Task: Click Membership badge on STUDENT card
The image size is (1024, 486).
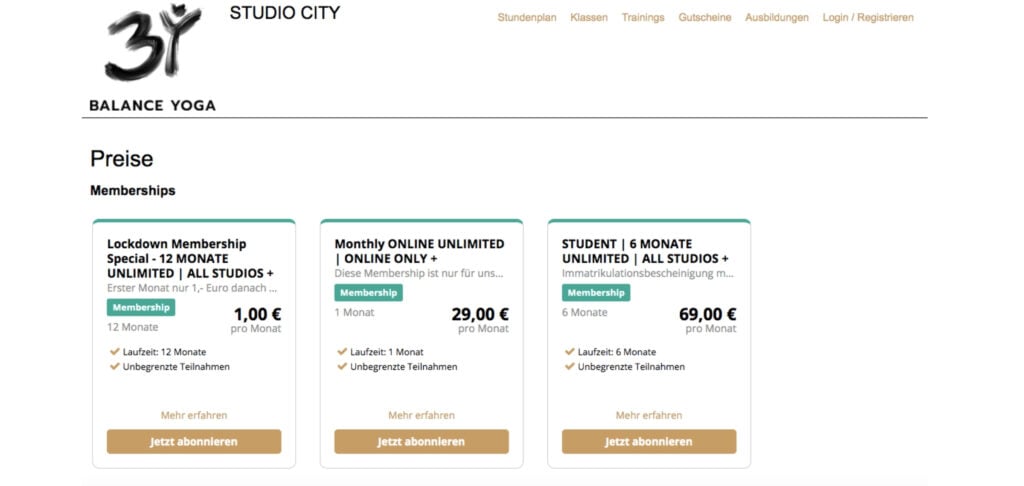Action: [x=596, y=293]
